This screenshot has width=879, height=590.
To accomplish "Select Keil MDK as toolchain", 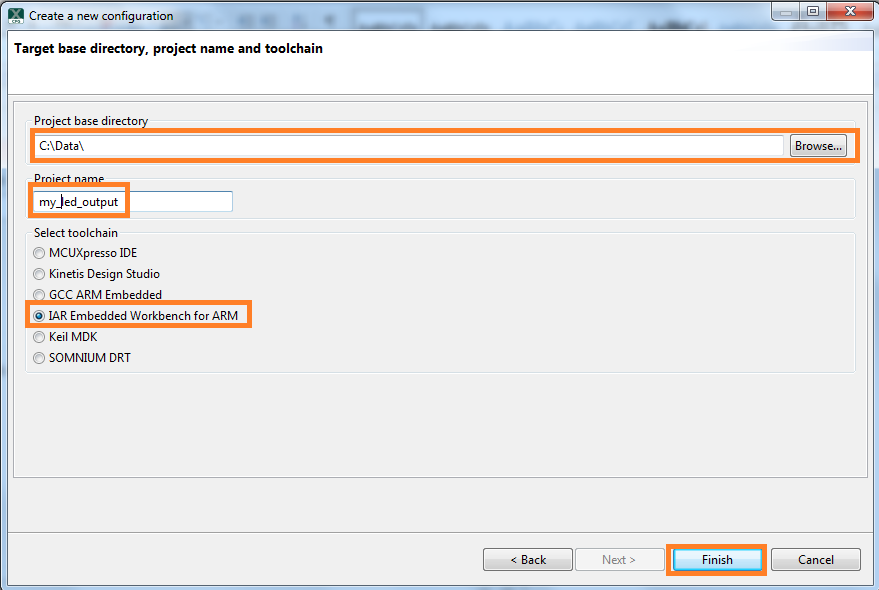I will click(40, 337).
